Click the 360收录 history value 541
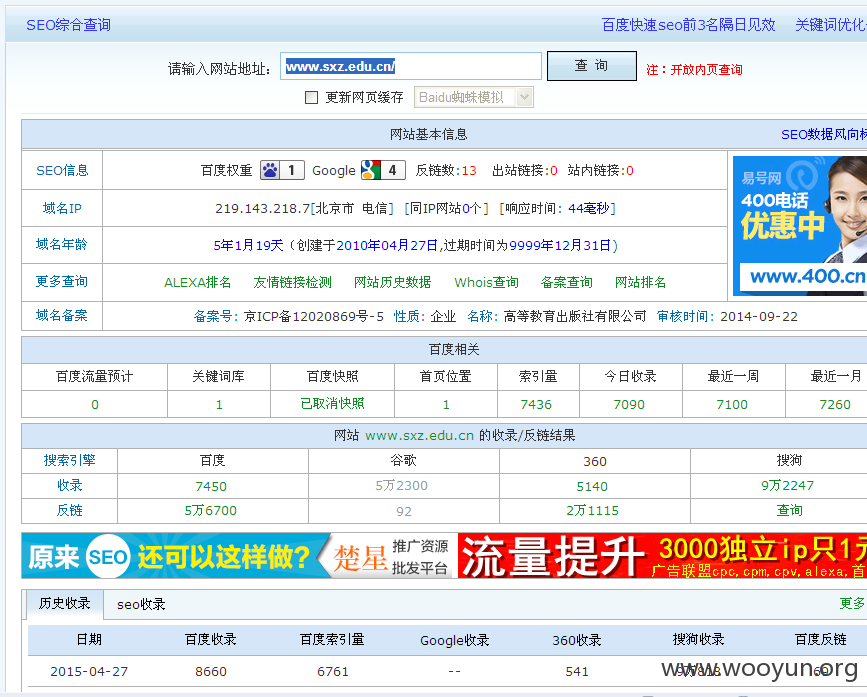The height and width of the screenshot is (697, 867). [x=577, y=672]
